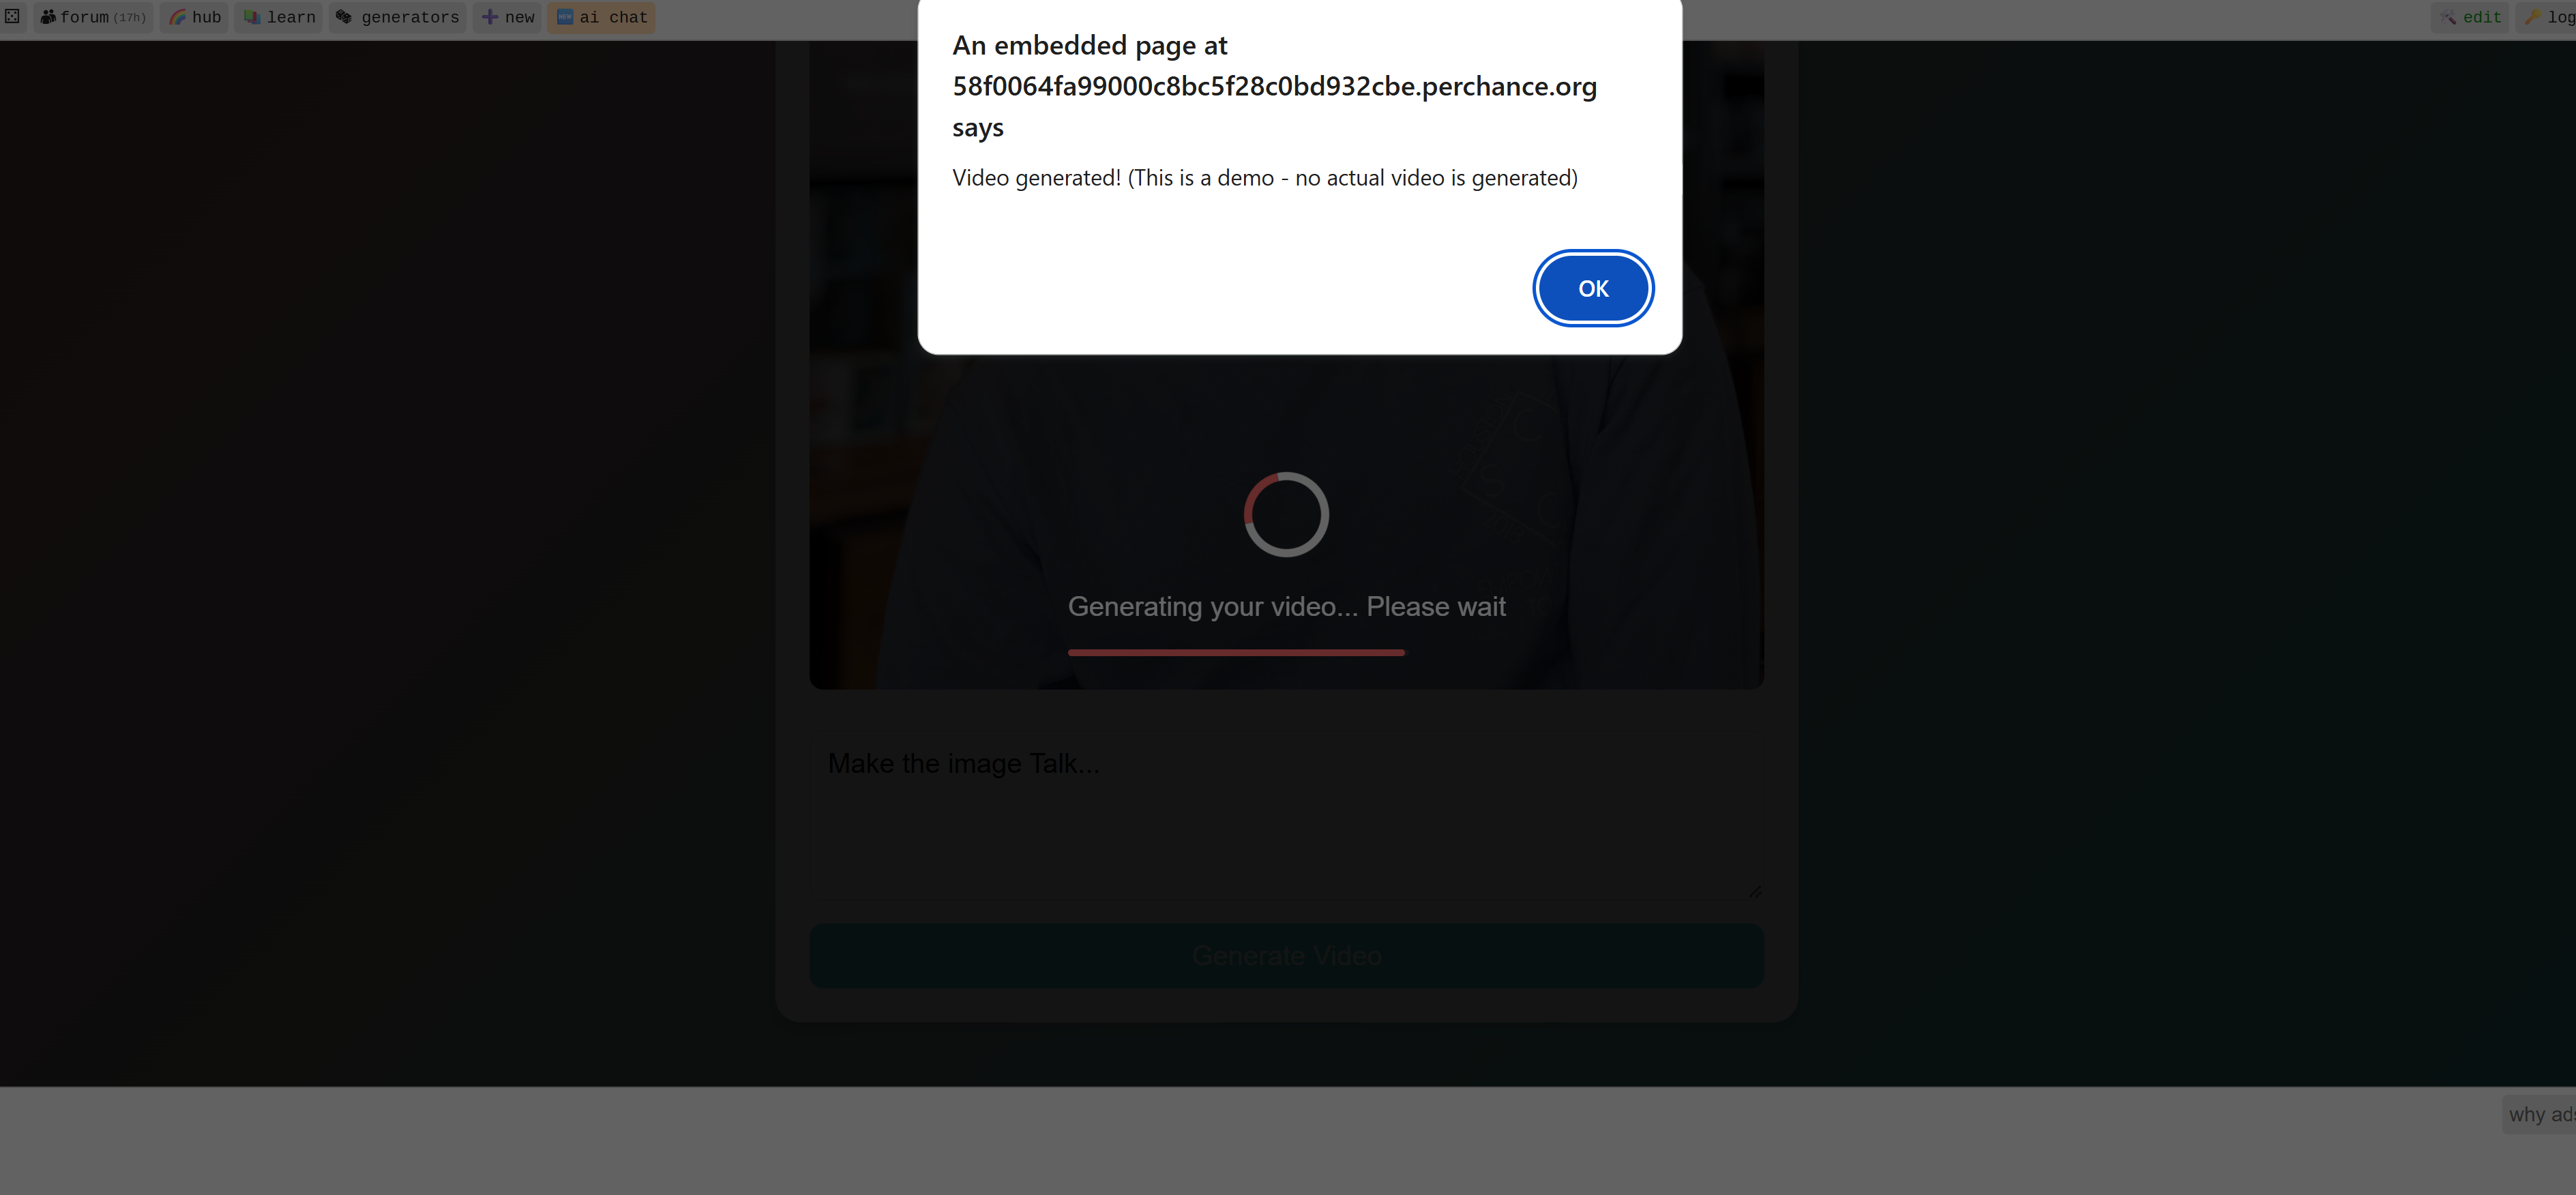The image size is (2576, 1195).
Task: Click the red video generation progress bar
Action: click(1236, 652)
